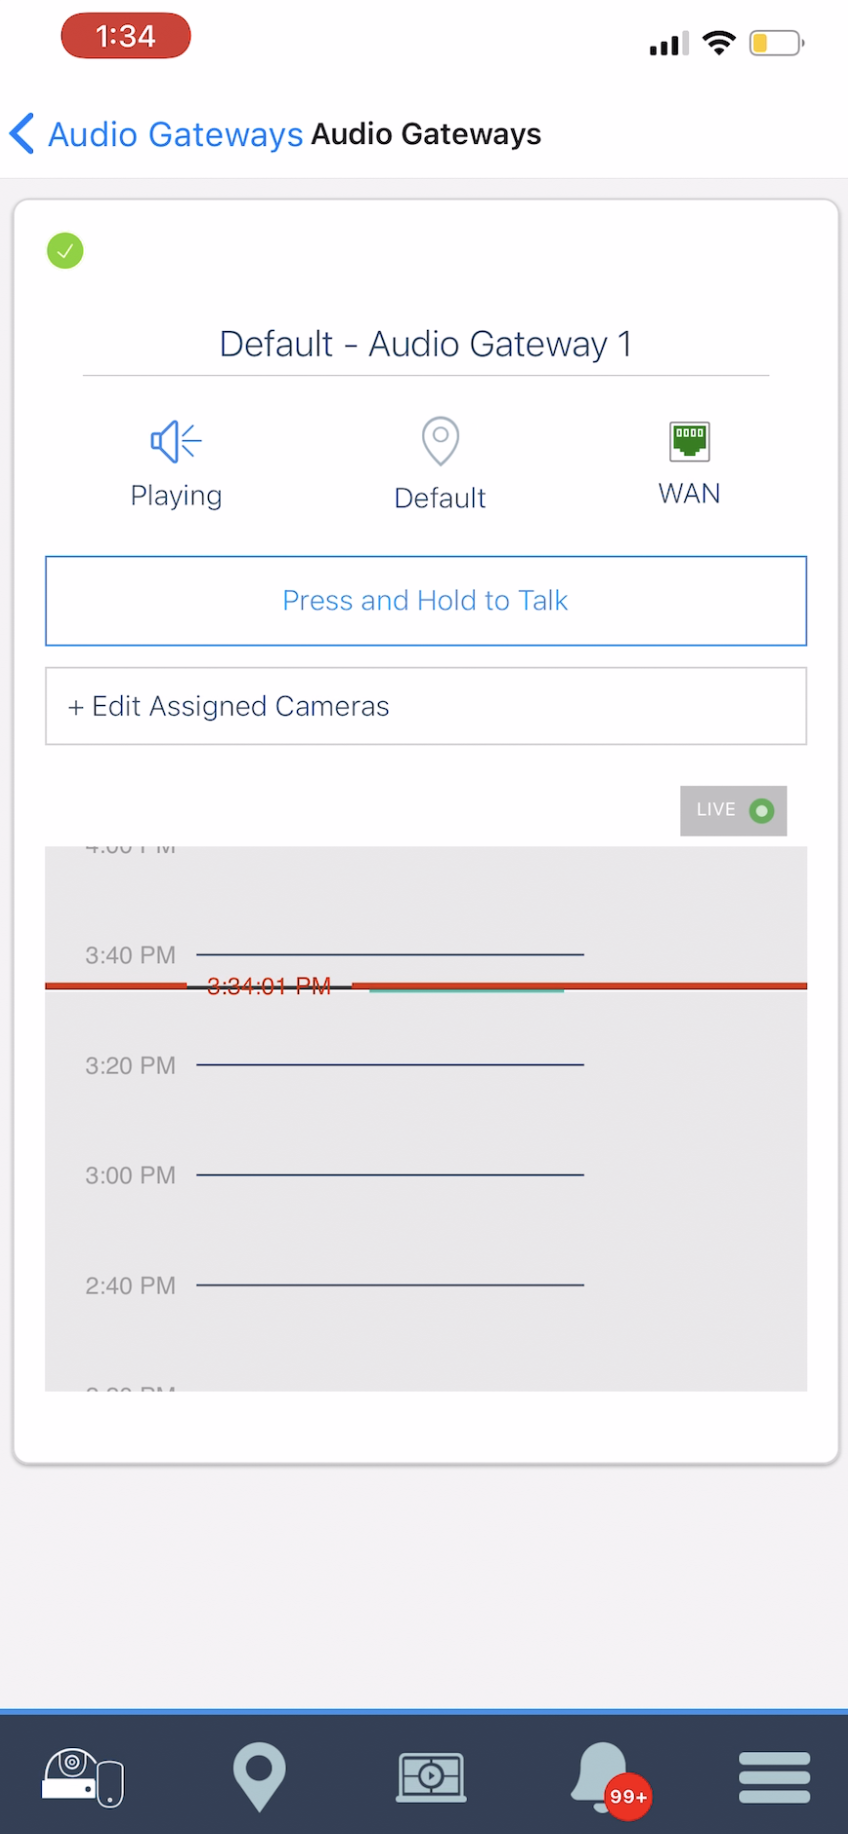The width and height of the screenshot is (848, 1834).
Task: Open the hamburger menu
Action: coord(773,1778)
